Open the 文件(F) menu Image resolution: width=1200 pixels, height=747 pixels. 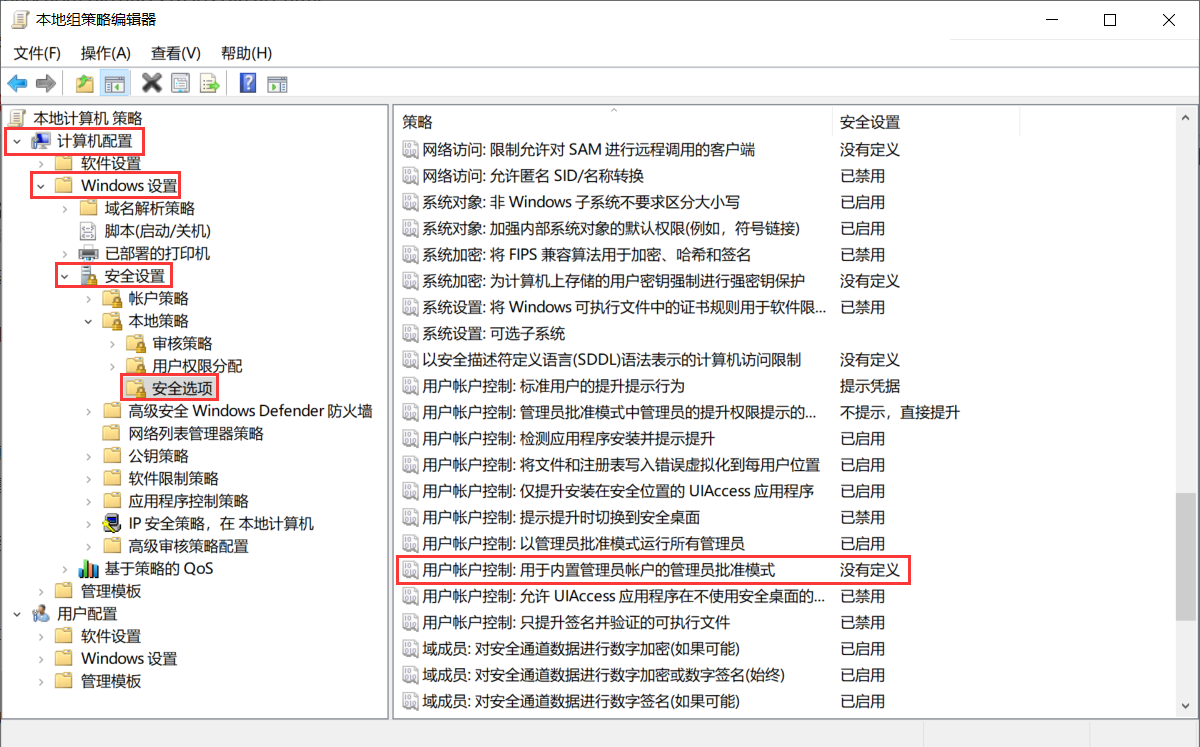37,53
